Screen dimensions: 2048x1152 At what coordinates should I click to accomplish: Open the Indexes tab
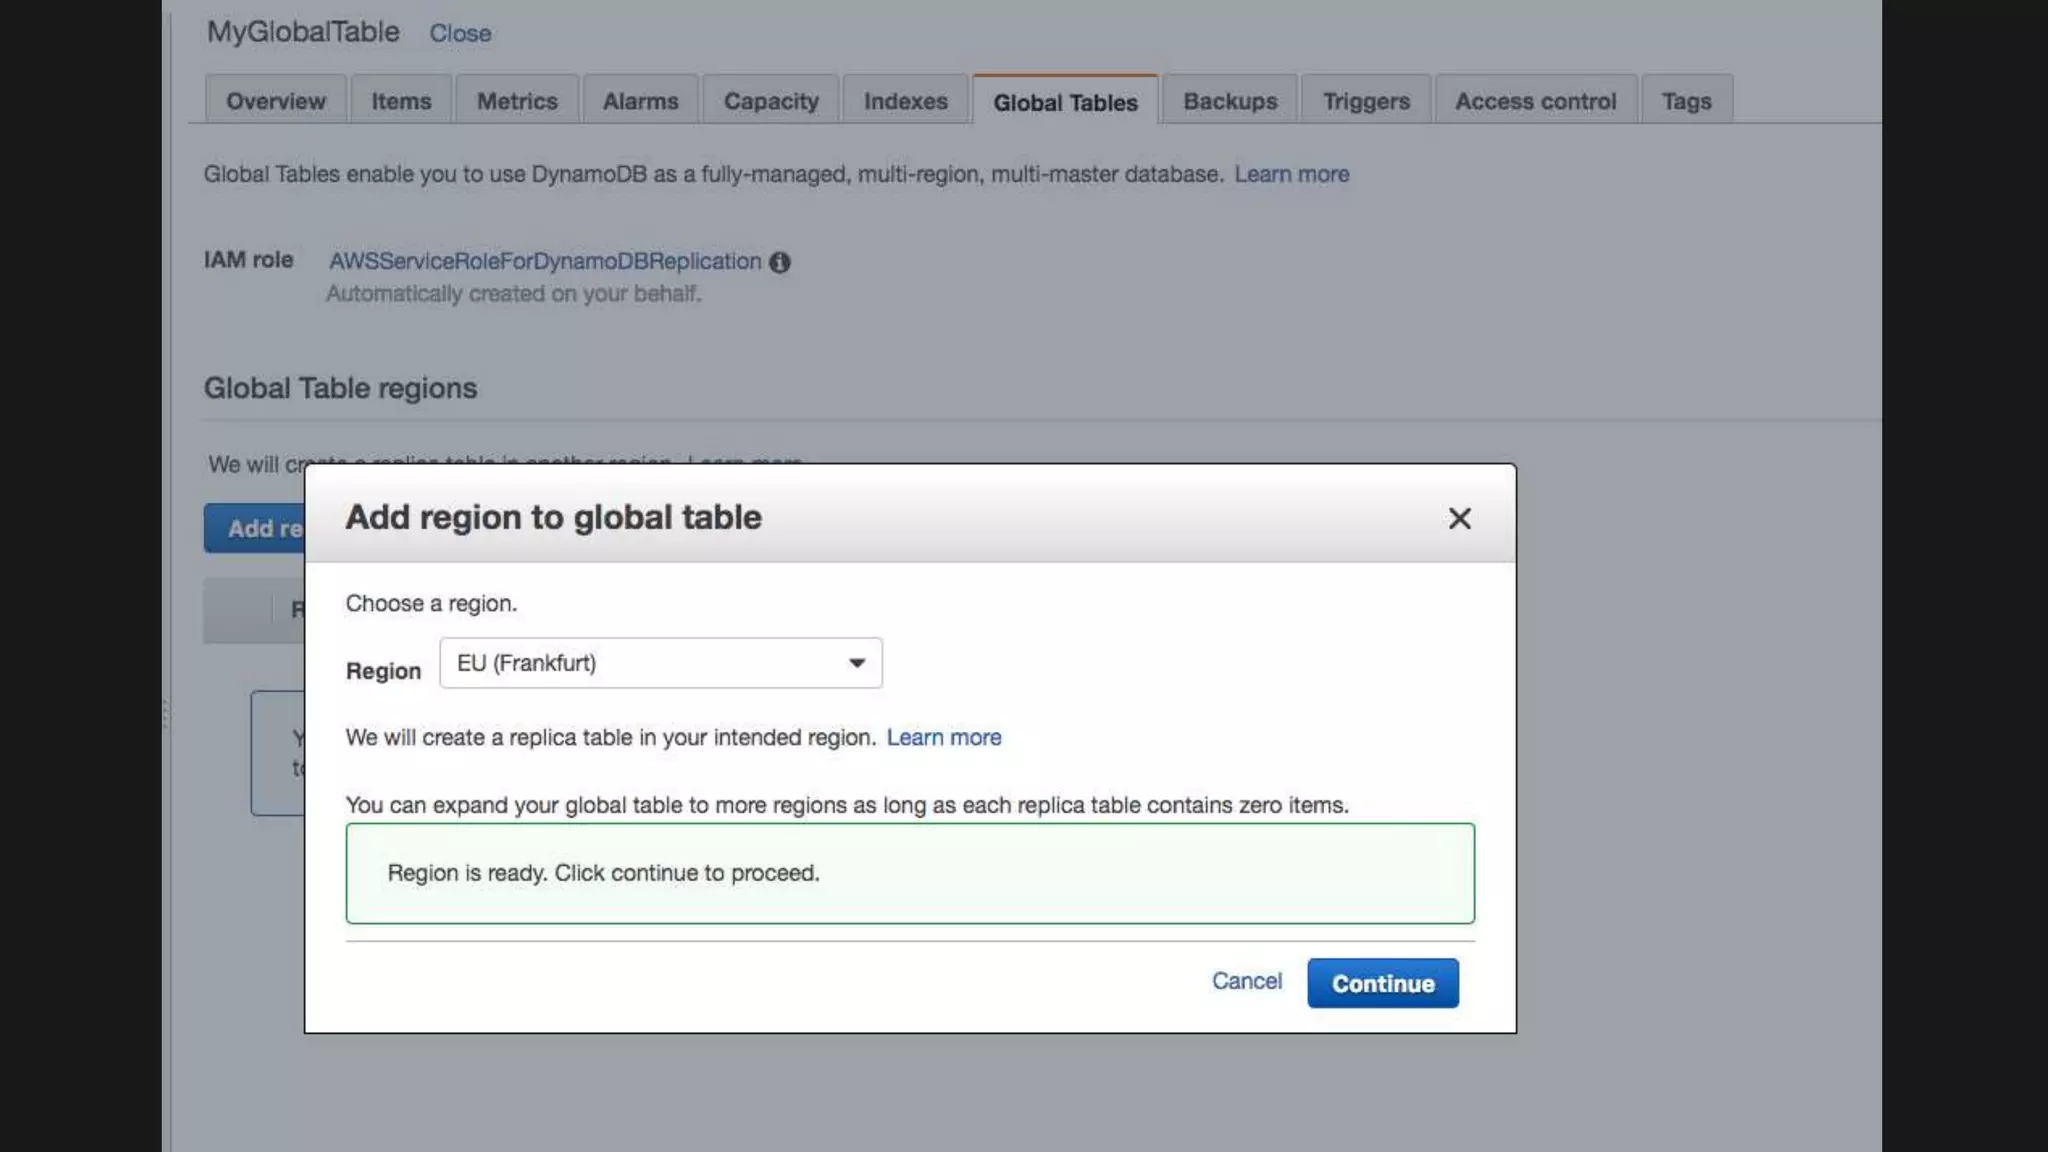coord(905,101)
